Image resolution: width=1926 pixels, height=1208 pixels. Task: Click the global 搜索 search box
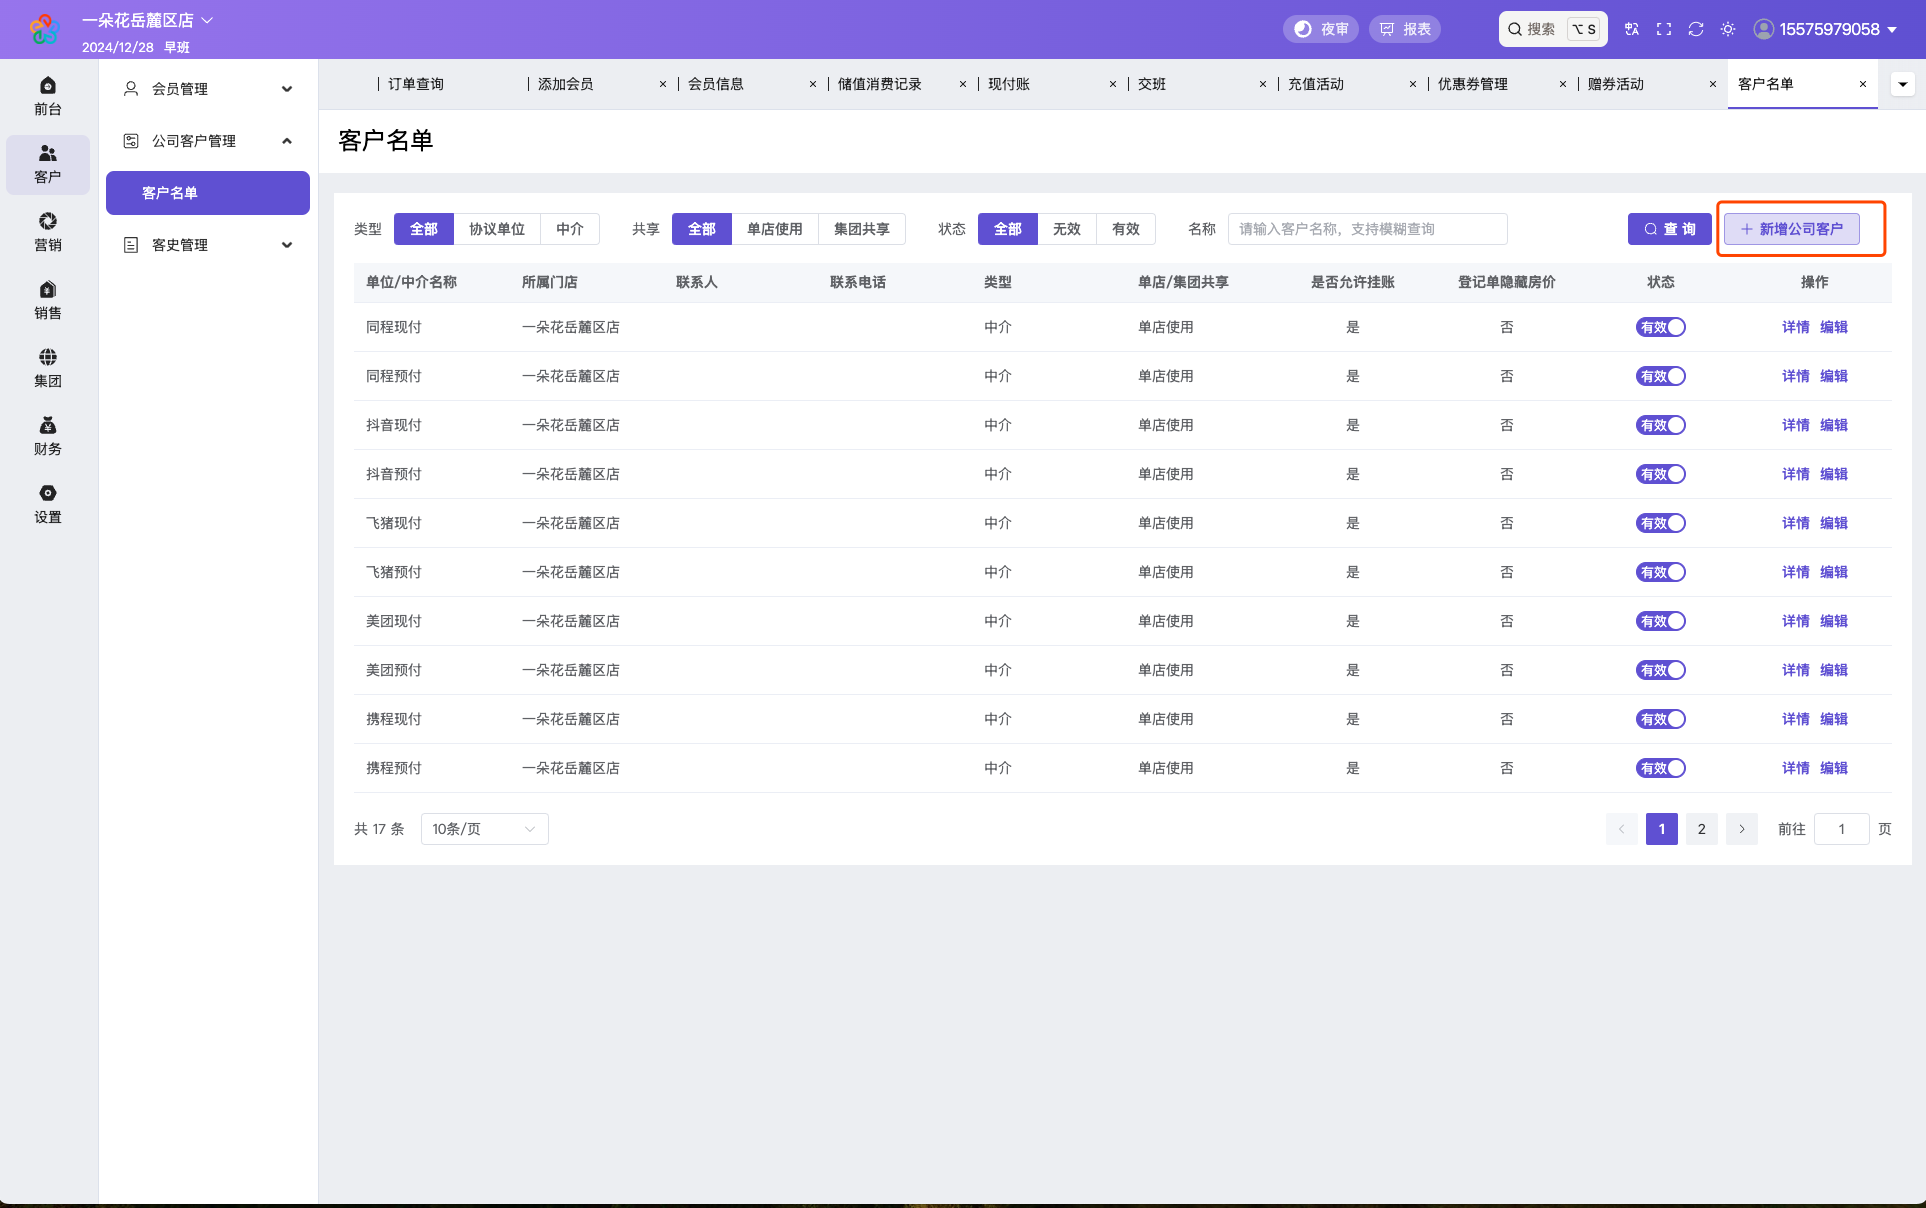[x=1553, y=29]
